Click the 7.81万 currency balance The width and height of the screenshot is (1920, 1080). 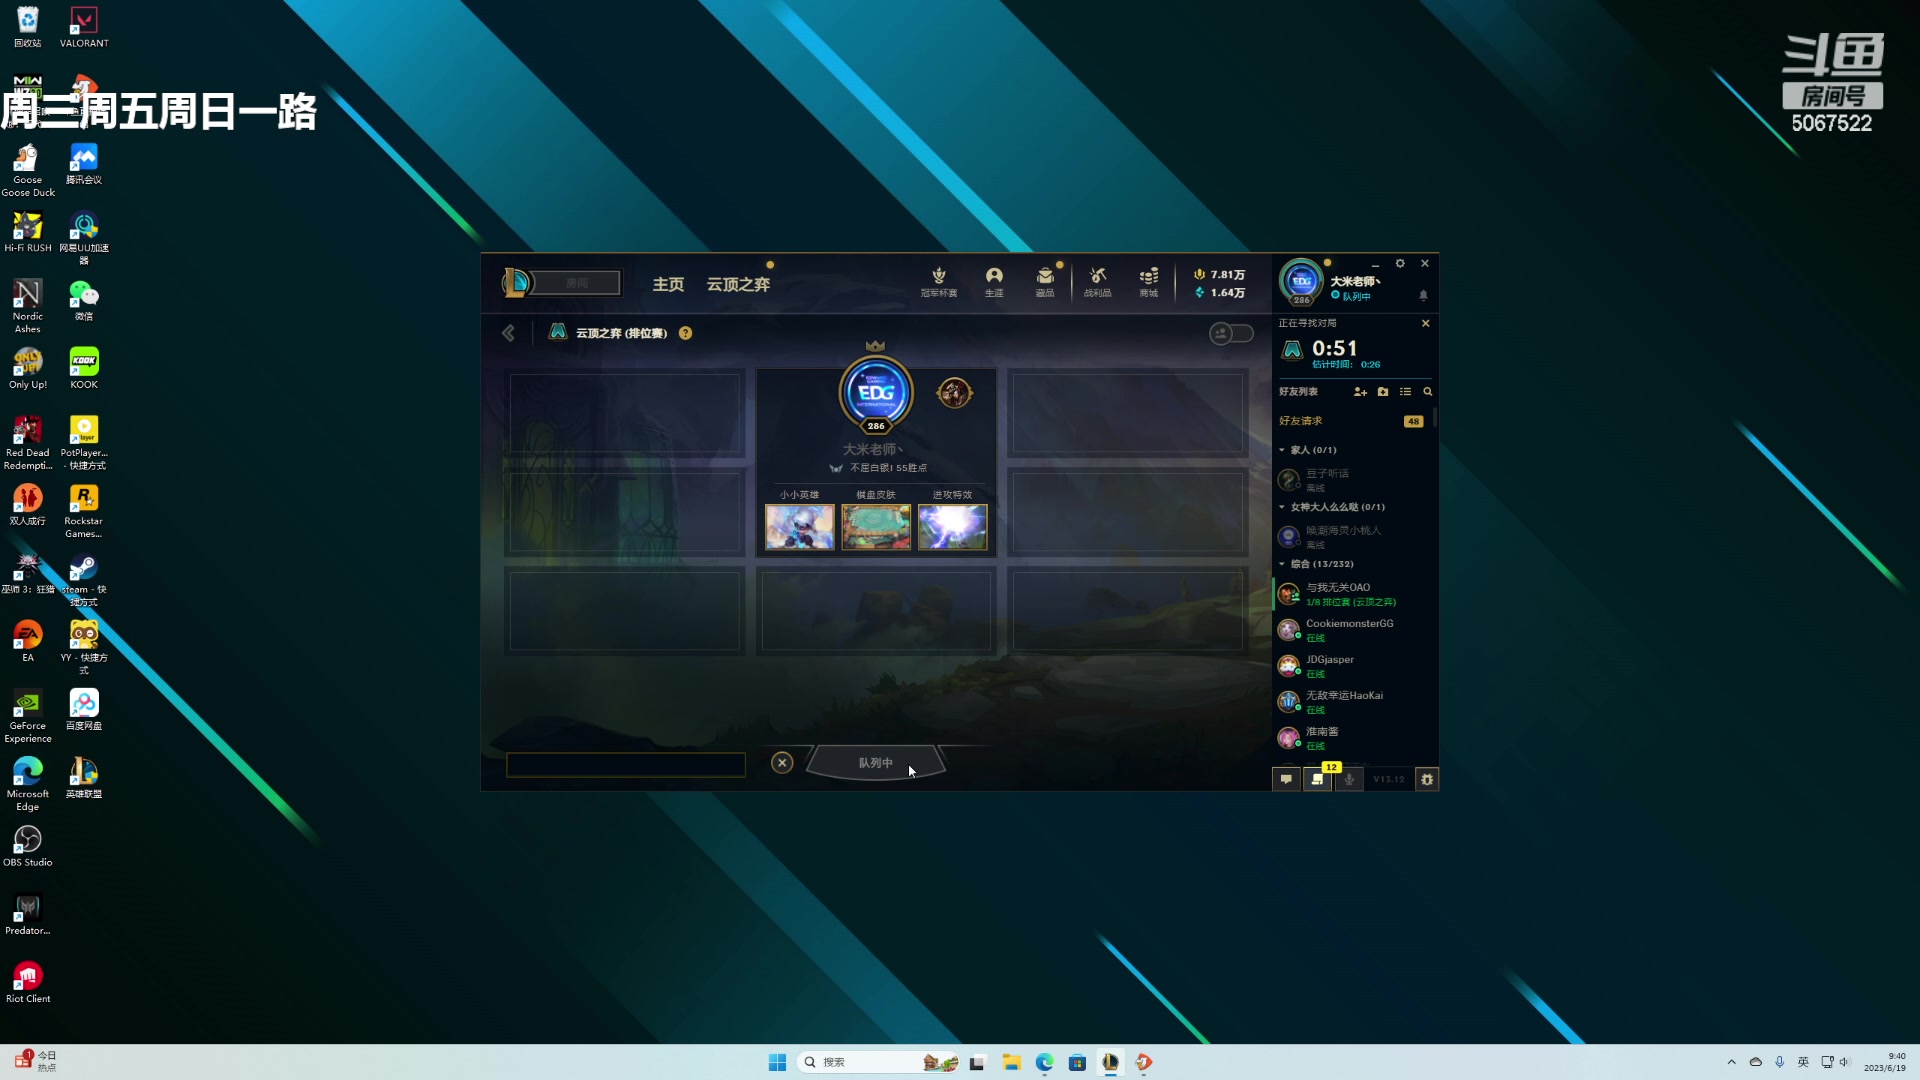click(1219, 274)
